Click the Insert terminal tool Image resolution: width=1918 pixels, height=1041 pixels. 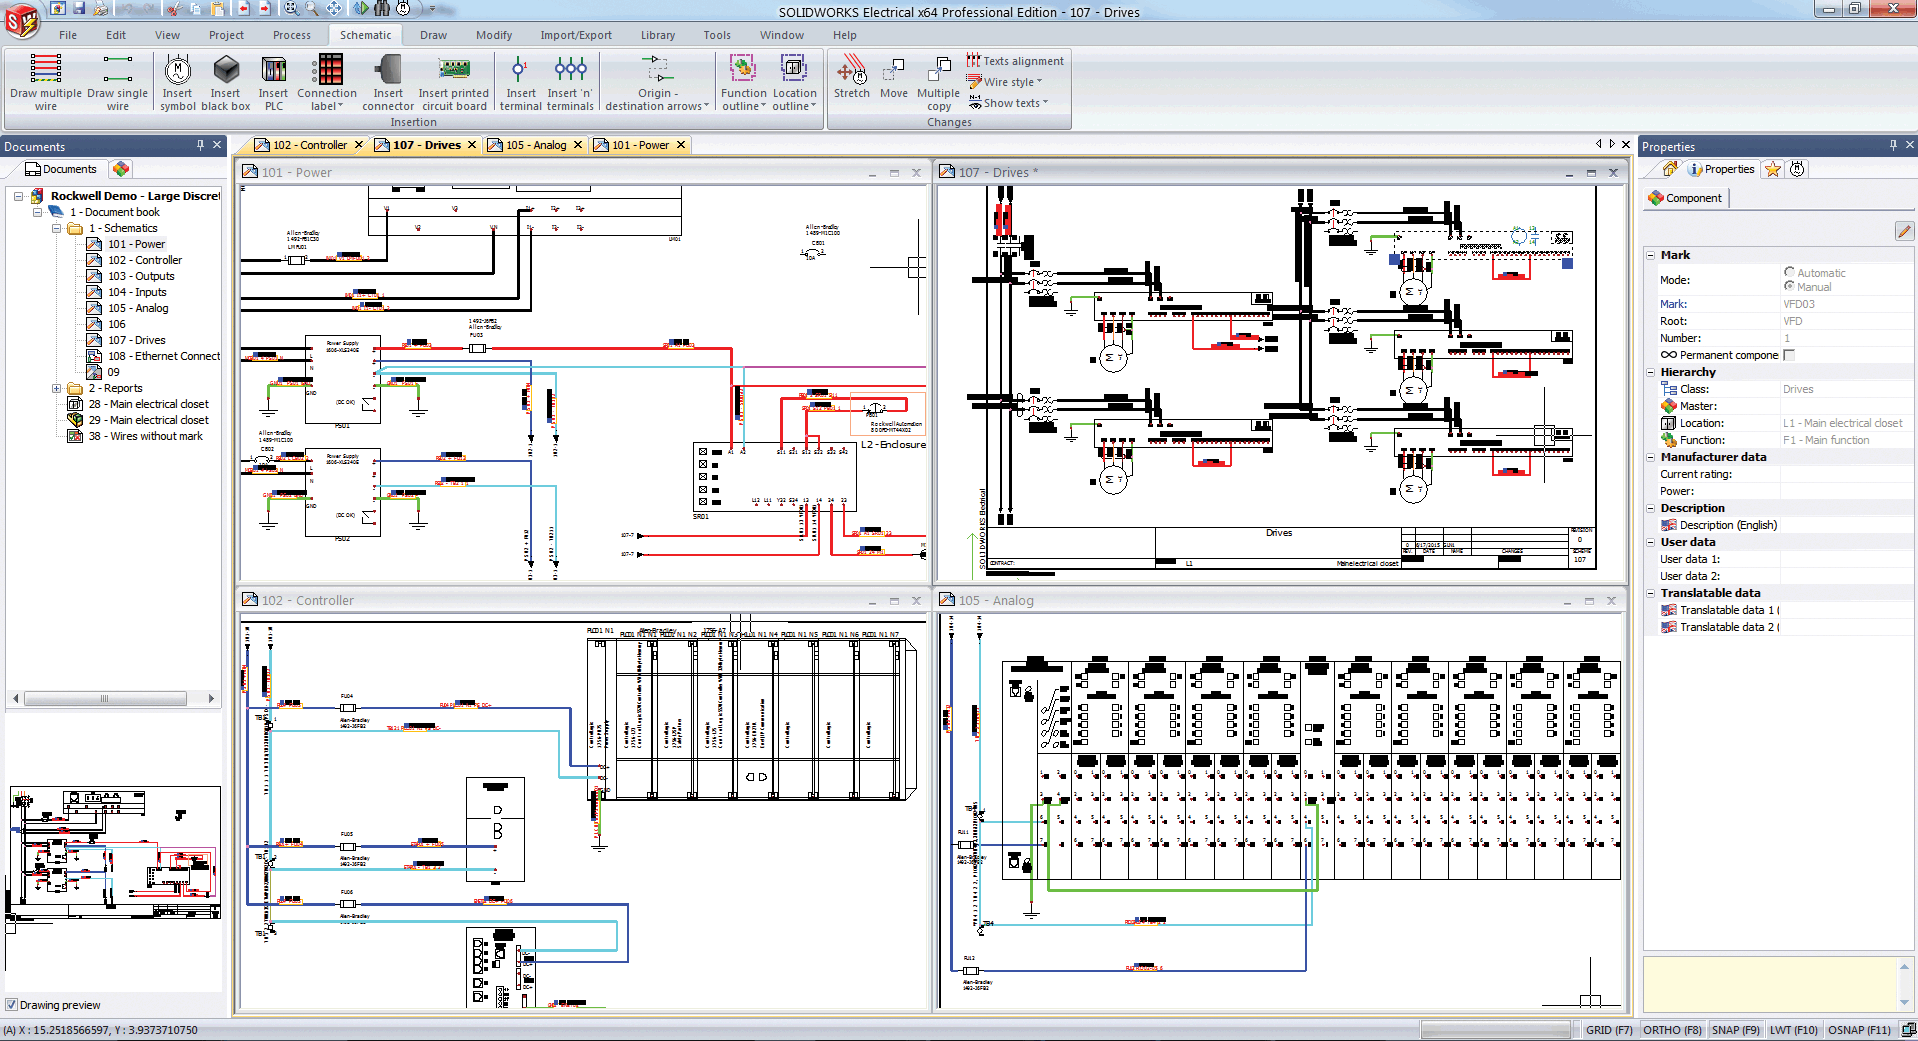520,80
